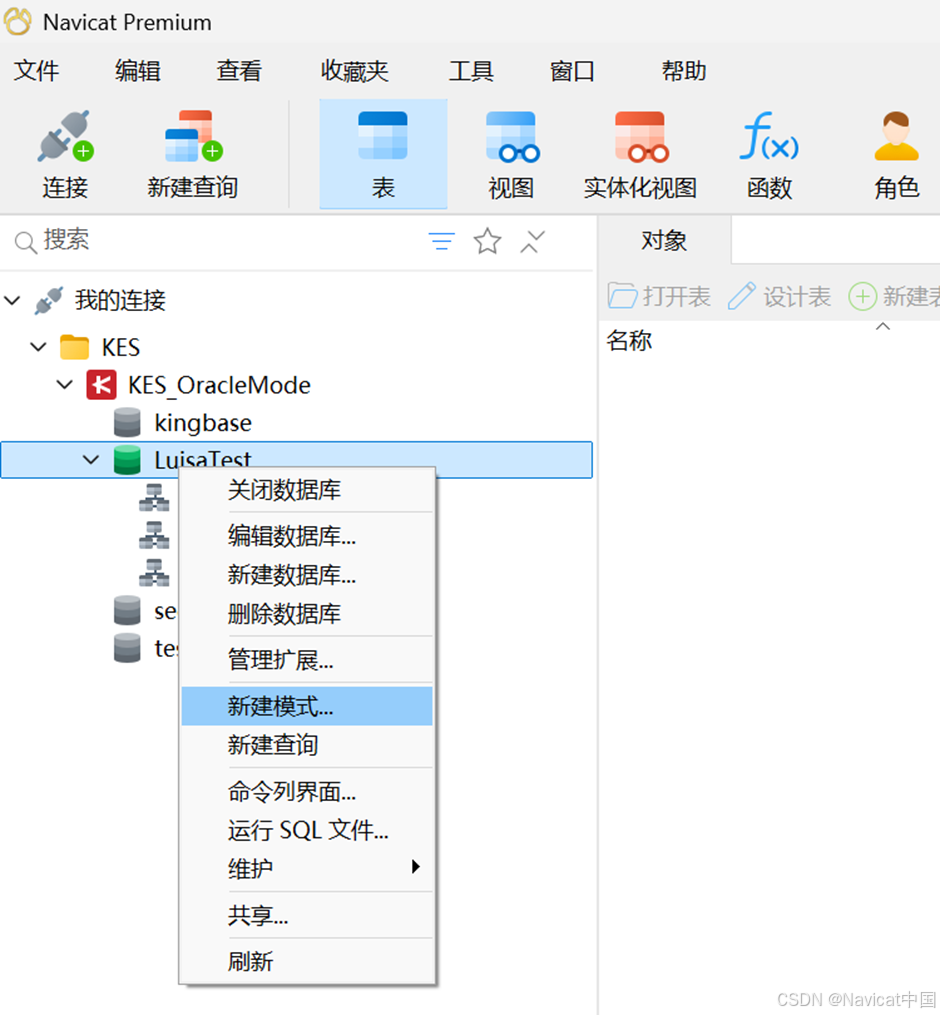
Task: Choose Close Database (关闭数据库) in context menu
Action: 307,490
